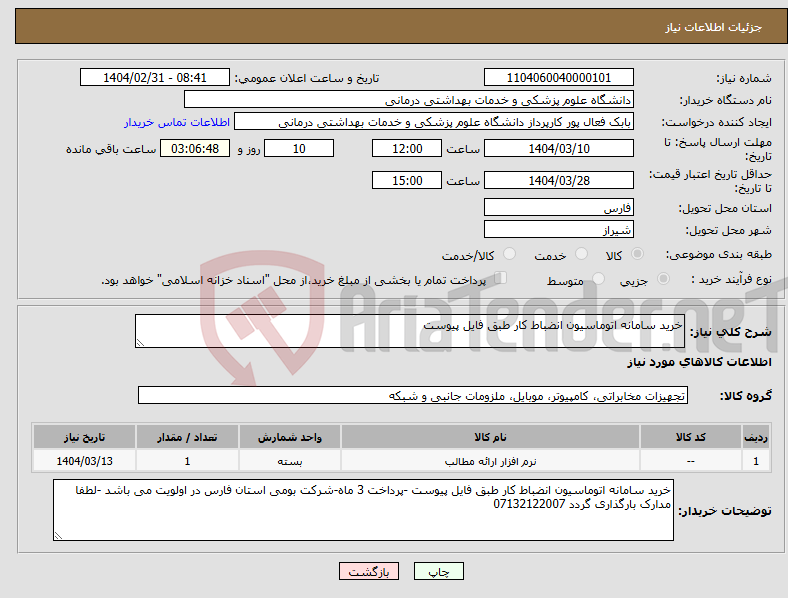Viewport: 788px width, 598px height.
Task: Click the ردیف column header
Action: (756, 437)
